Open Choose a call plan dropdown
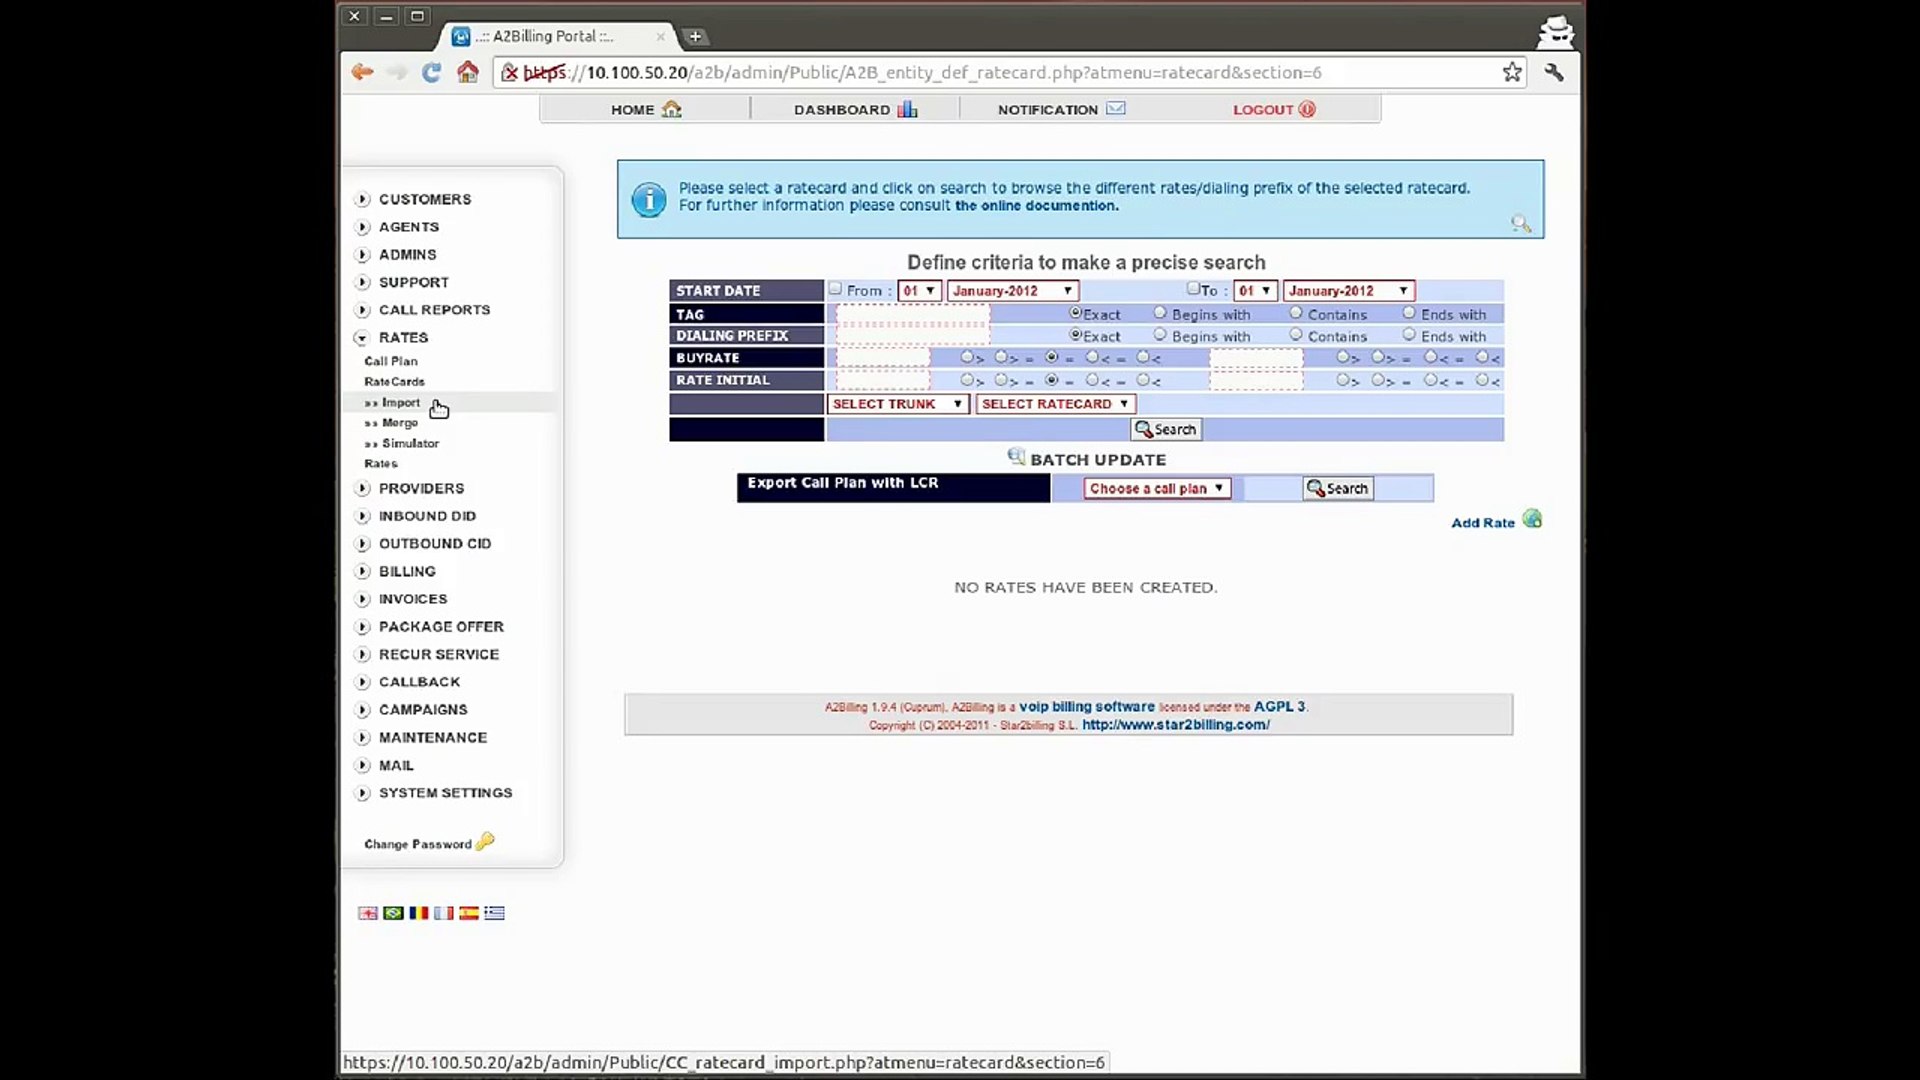 point(1156,489)
